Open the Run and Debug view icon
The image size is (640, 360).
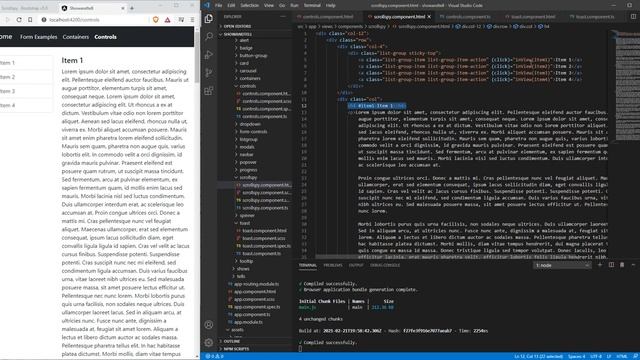point(209,55)
